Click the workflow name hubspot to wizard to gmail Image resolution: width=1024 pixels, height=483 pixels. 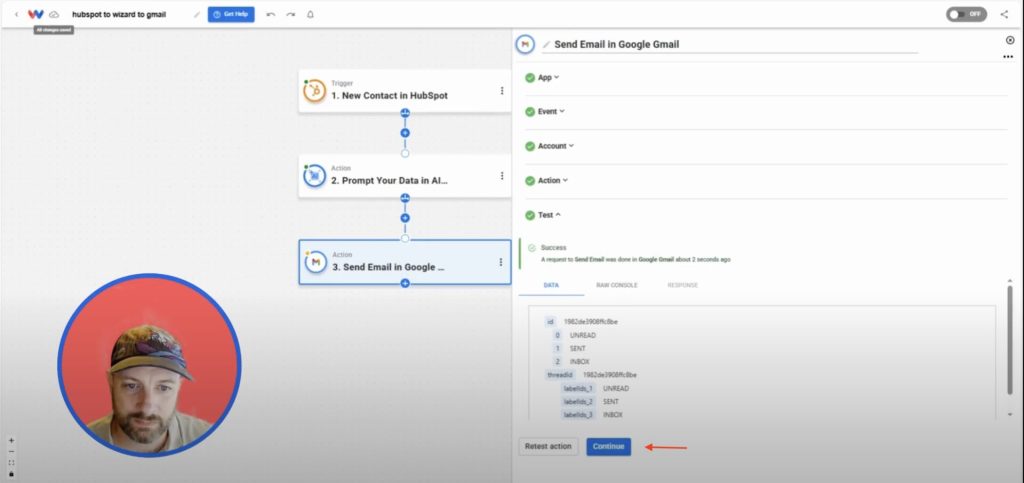tap(119, 14)
